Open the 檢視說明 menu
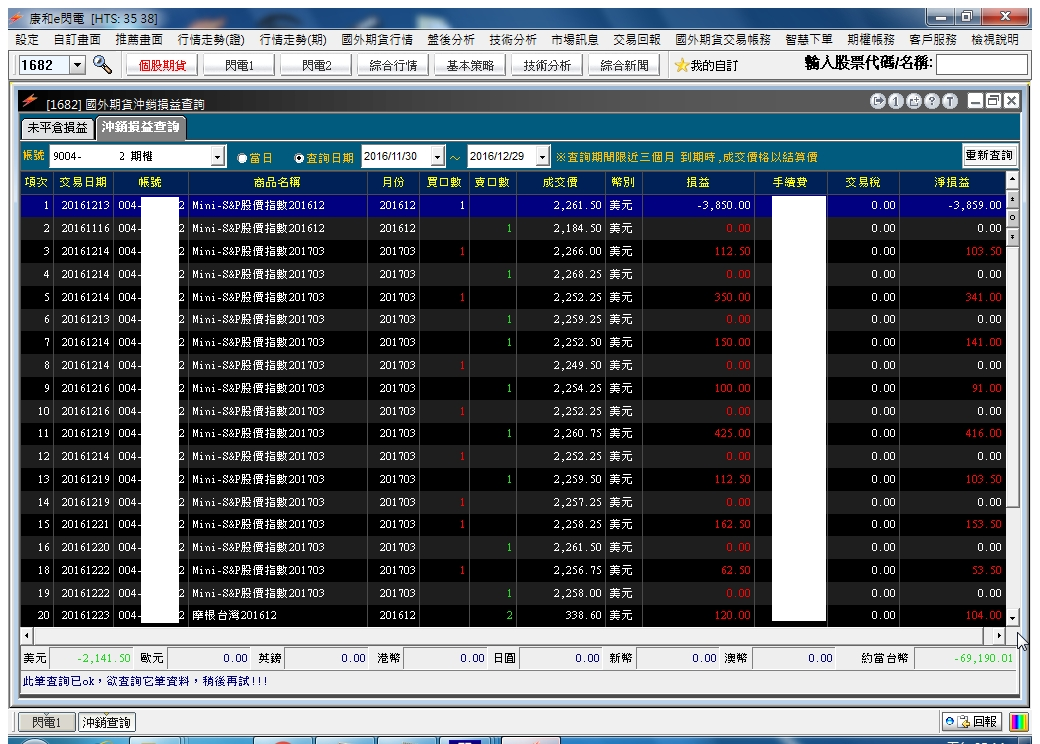 pos(995,40)
